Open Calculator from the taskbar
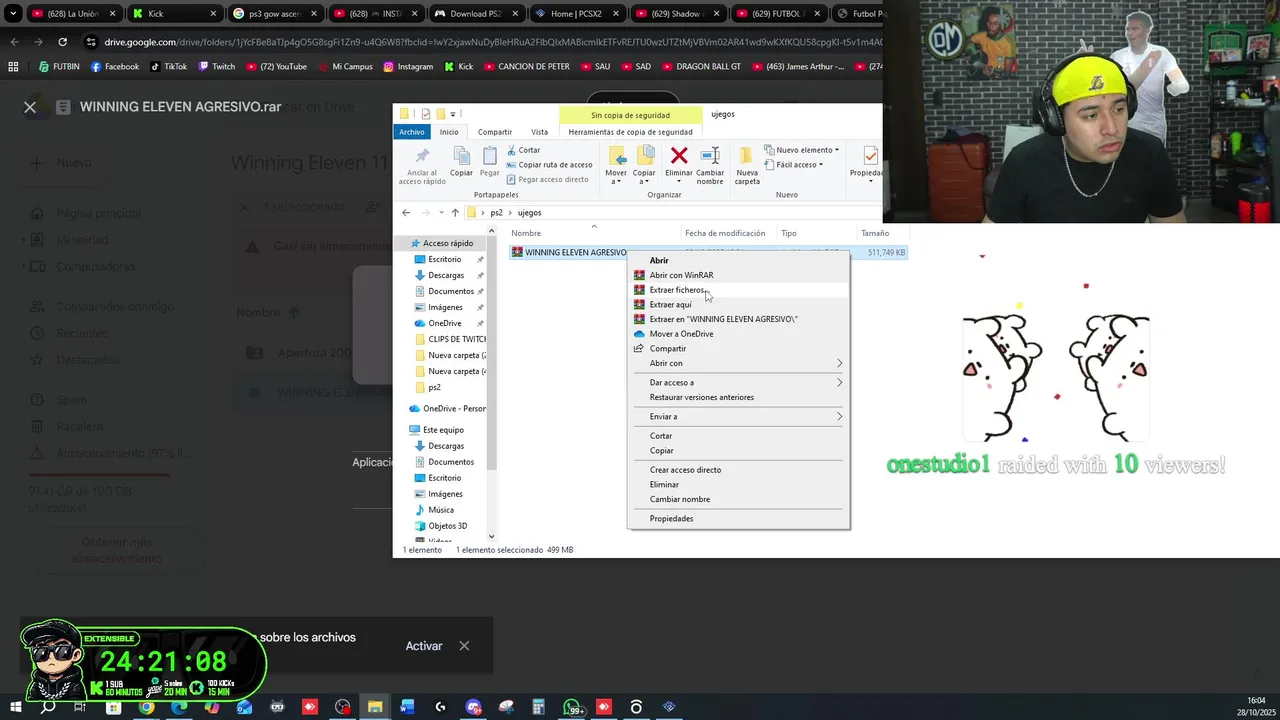1280x720 pixels. click(538, 707)
